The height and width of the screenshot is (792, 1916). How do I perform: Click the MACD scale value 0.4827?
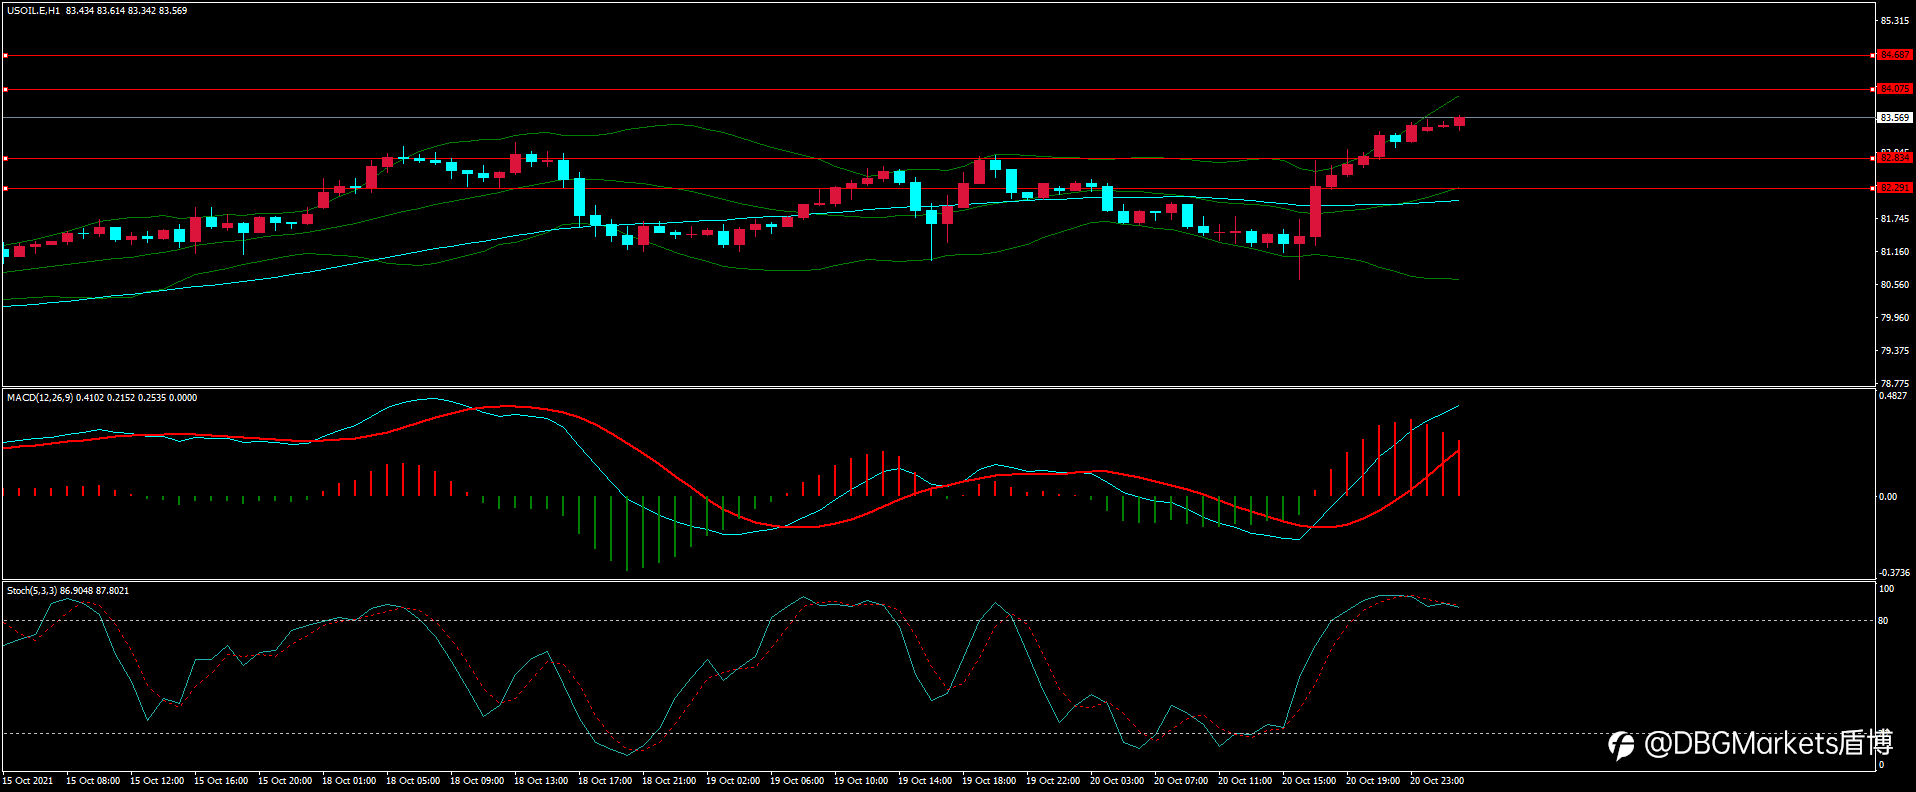coord(1893,396)
